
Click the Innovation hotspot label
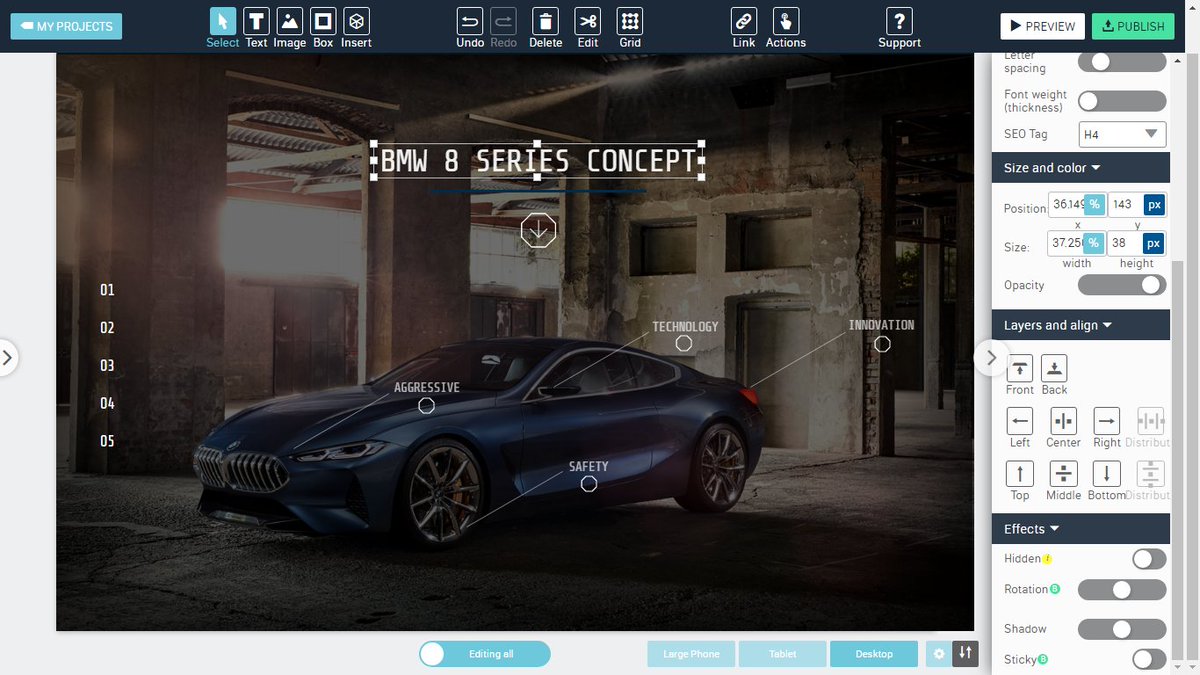[881, 325]
